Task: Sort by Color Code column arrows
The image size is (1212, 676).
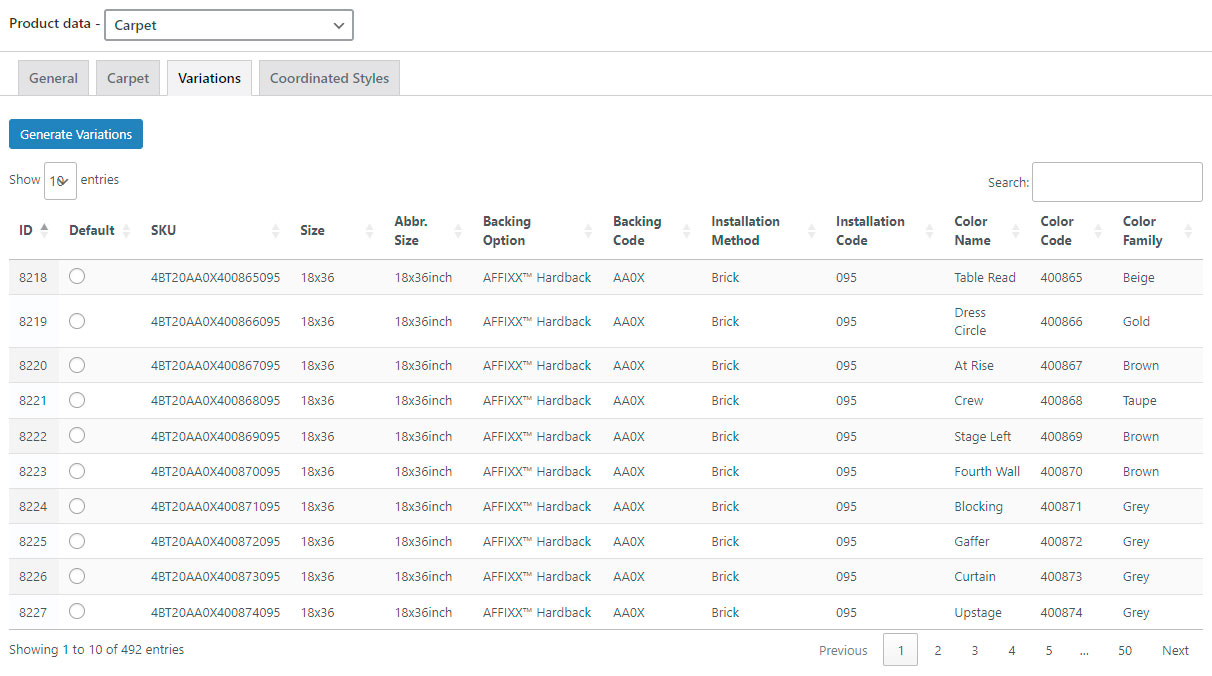Action: click(1098, 231)
